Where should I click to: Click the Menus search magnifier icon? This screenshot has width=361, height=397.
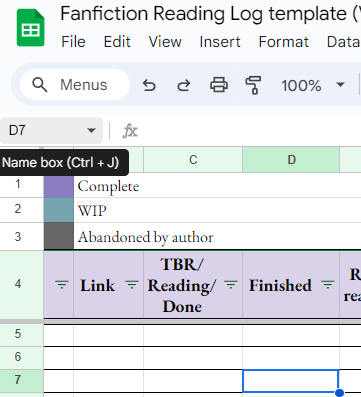pos(40,85)
